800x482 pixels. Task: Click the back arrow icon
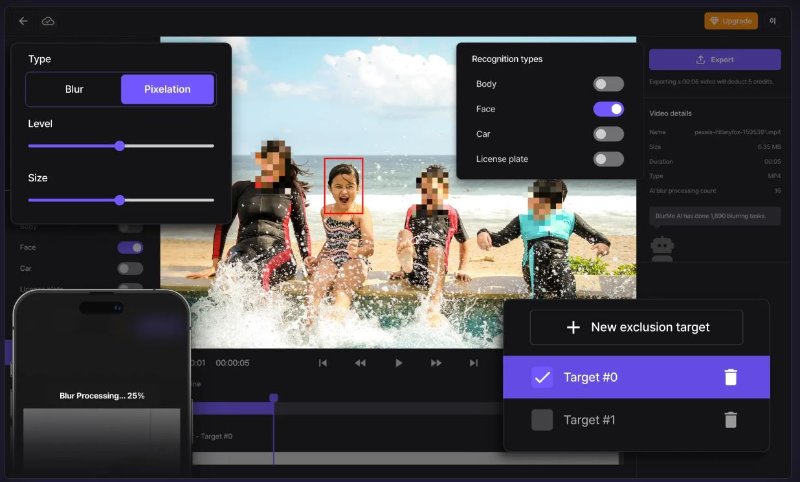coord(23,21)
